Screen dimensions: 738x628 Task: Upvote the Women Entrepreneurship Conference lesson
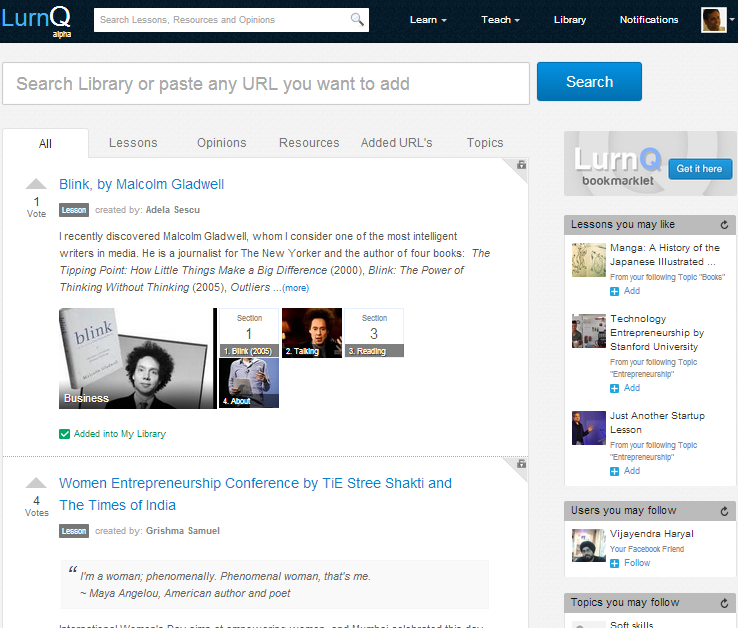point(36,483)
